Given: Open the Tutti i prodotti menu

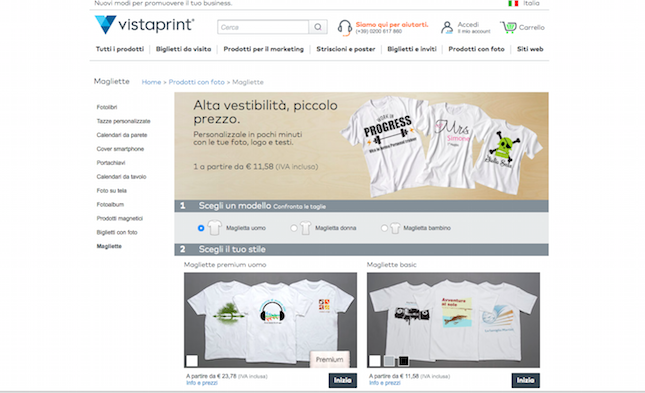Looking at the screenshot, I should [120, 49].
